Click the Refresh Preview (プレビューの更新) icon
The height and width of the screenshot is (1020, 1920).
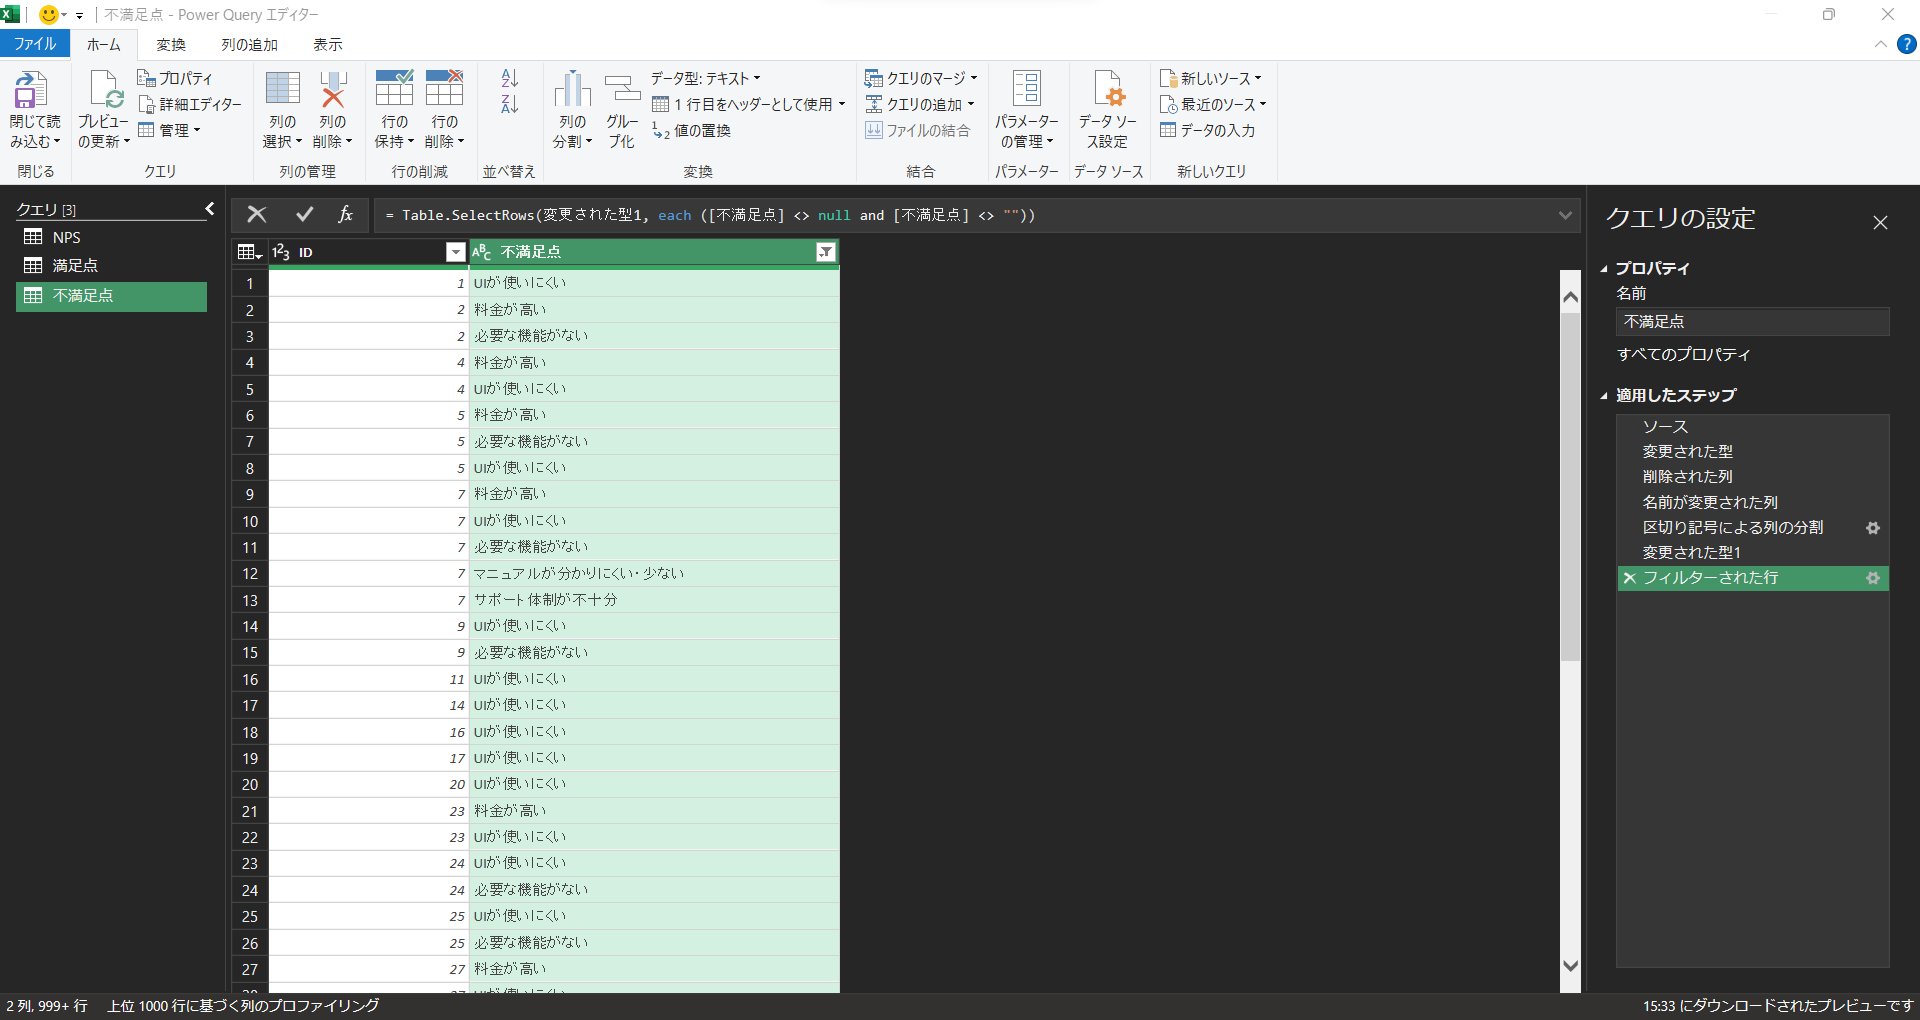104,90
